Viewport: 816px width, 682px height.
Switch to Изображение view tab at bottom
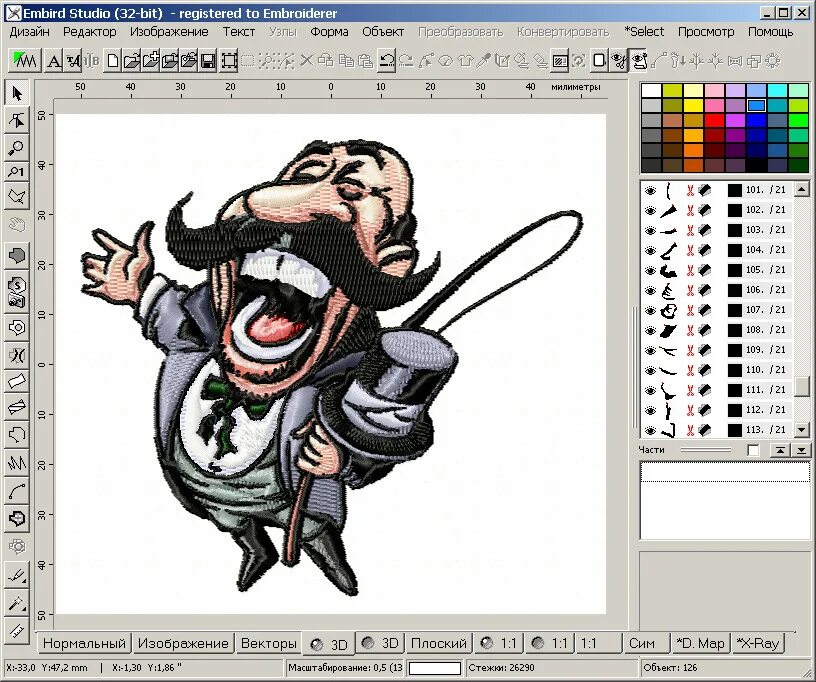pyautogui.click(x=183, y=644)
